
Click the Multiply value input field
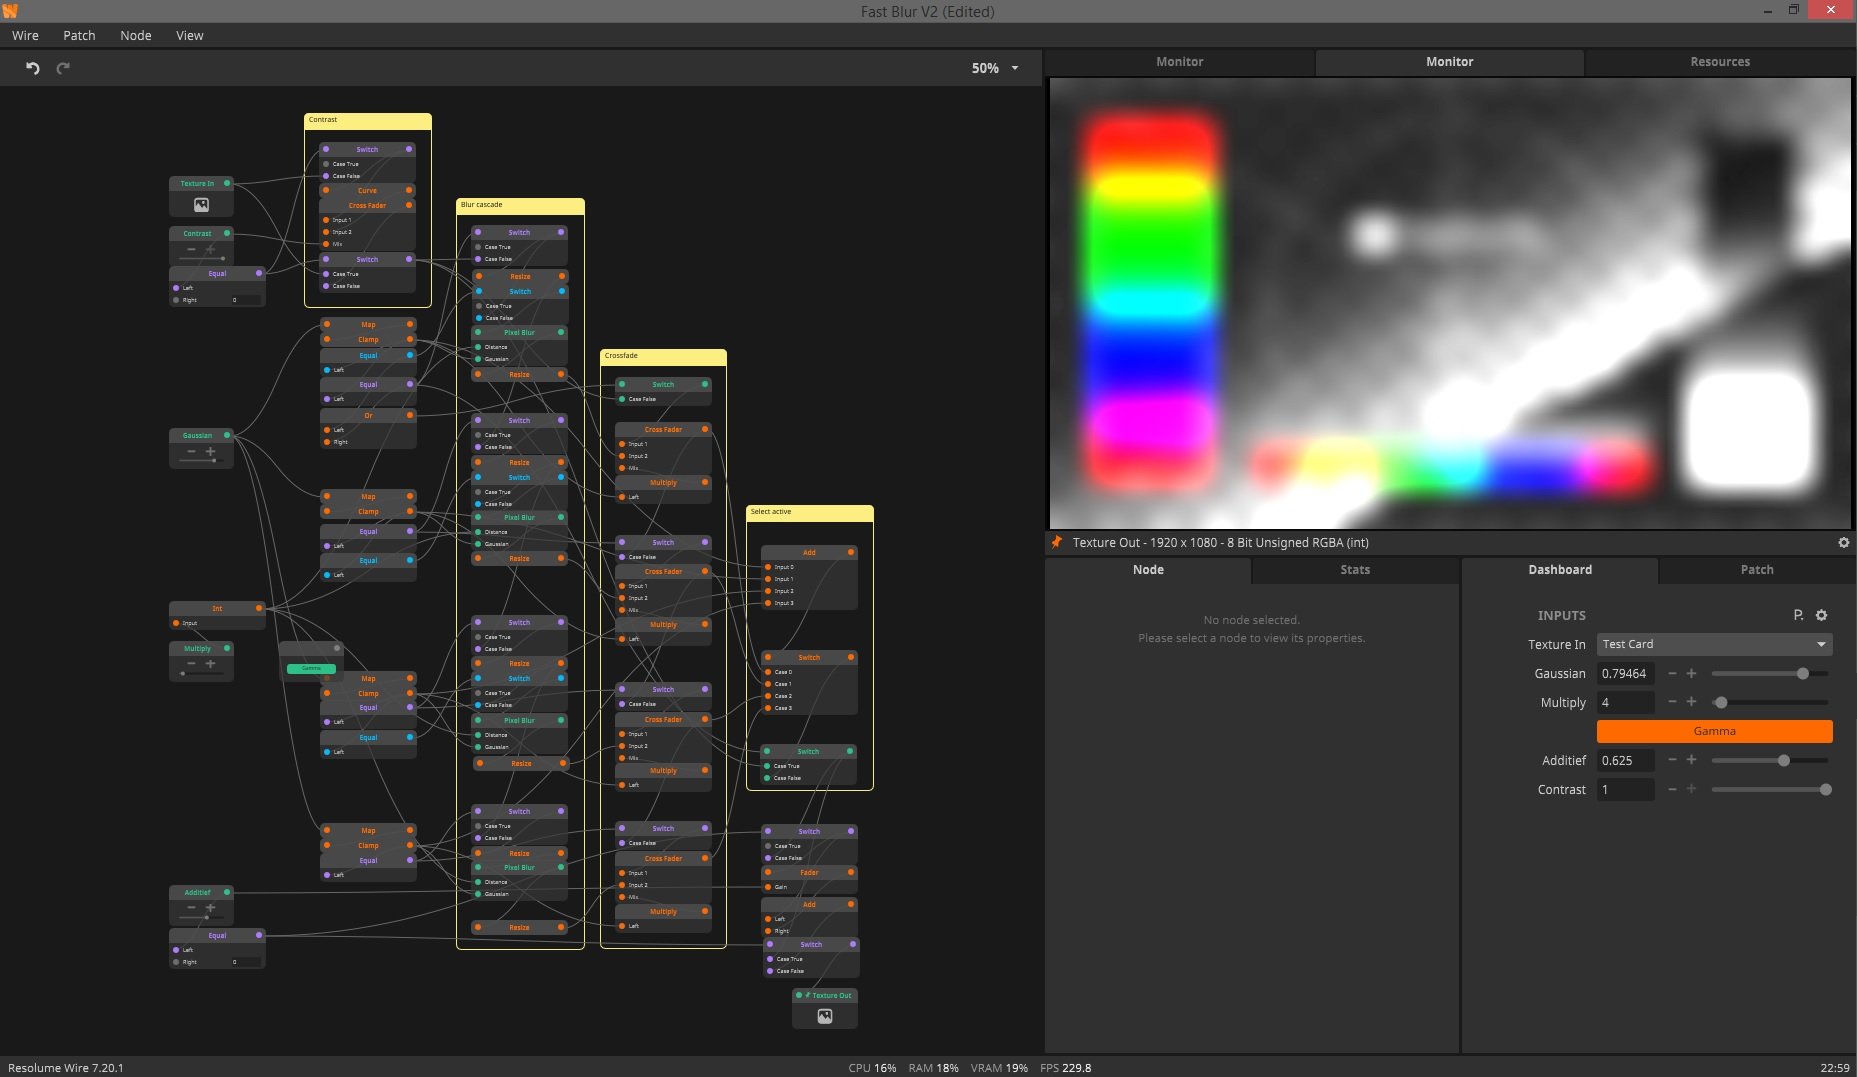pos(1625,702)
